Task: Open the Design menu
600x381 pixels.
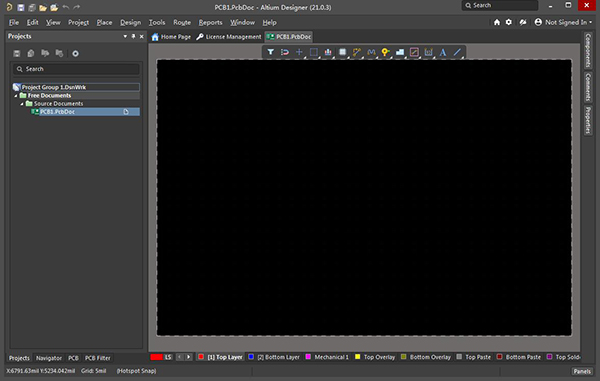Action: click(130, 23)
